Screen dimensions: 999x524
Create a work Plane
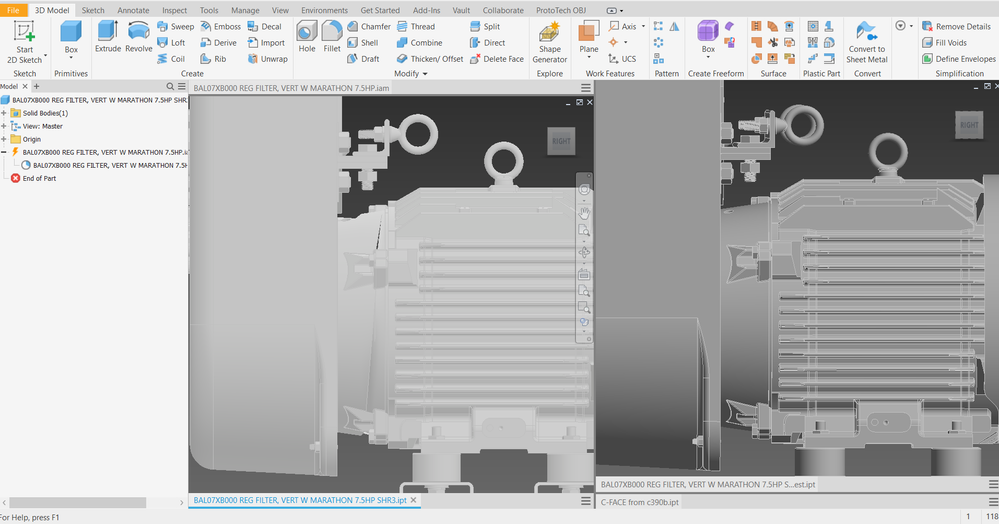[x=589, y=36]
